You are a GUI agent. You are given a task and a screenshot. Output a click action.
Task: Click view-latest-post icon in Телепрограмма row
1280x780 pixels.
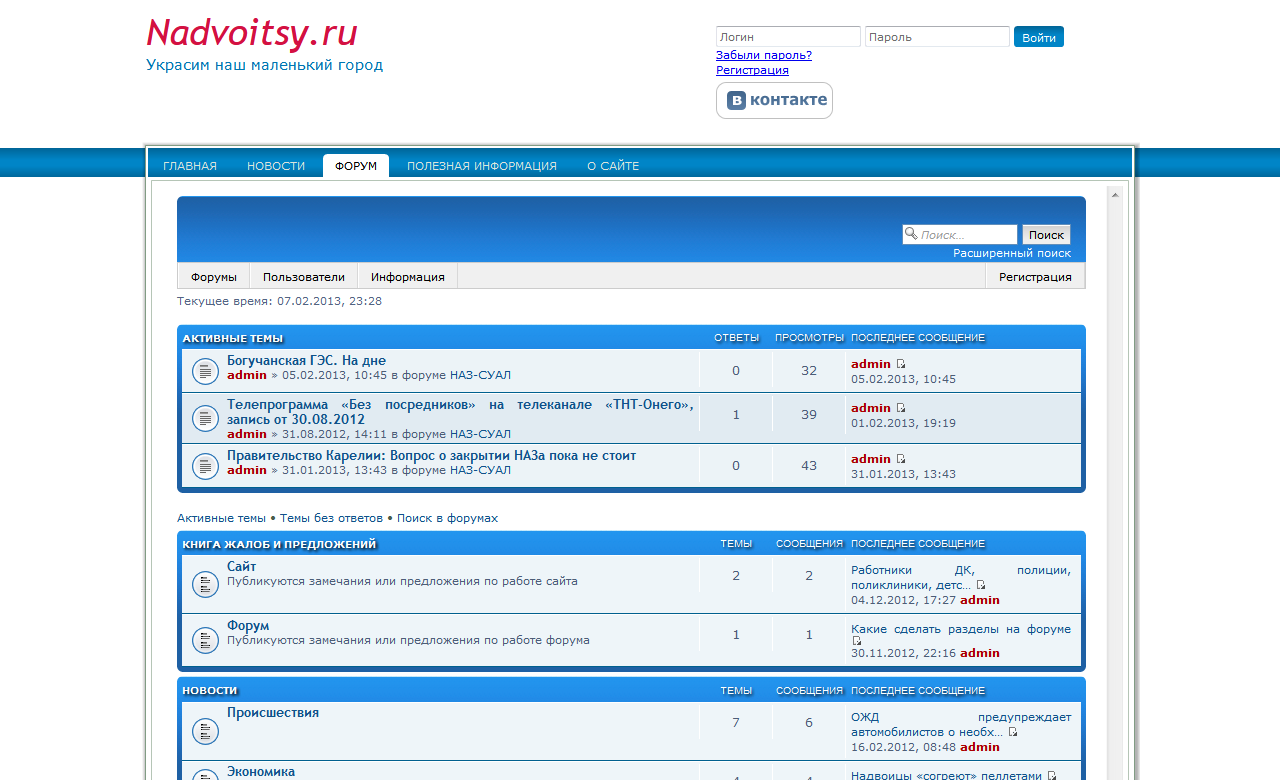(x=901, y=408)
